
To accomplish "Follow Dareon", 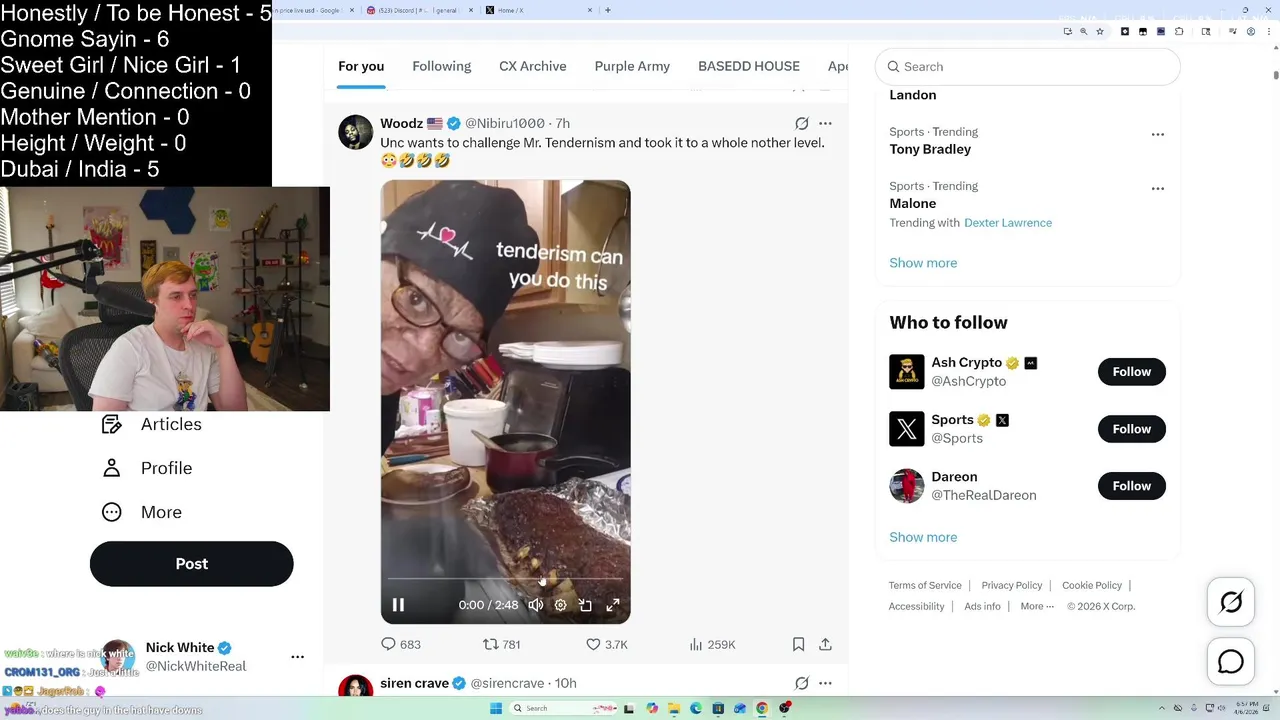I will click(x=1132, y=486).
